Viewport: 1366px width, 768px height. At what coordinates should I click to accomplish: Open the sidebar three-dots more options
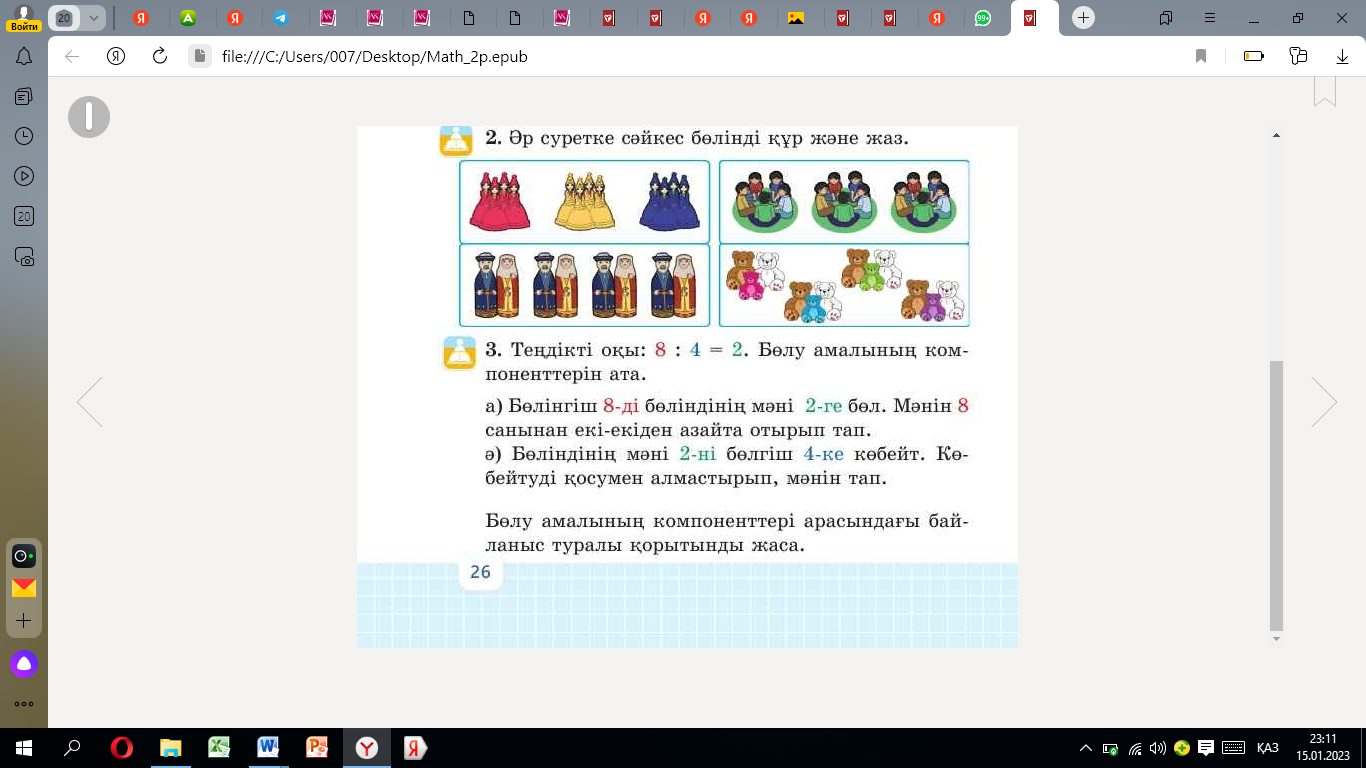tap(24, 703)
